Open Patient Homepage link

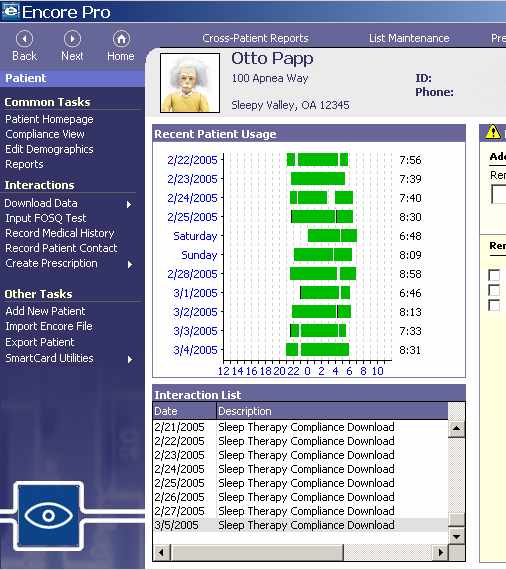coord(49,119)
